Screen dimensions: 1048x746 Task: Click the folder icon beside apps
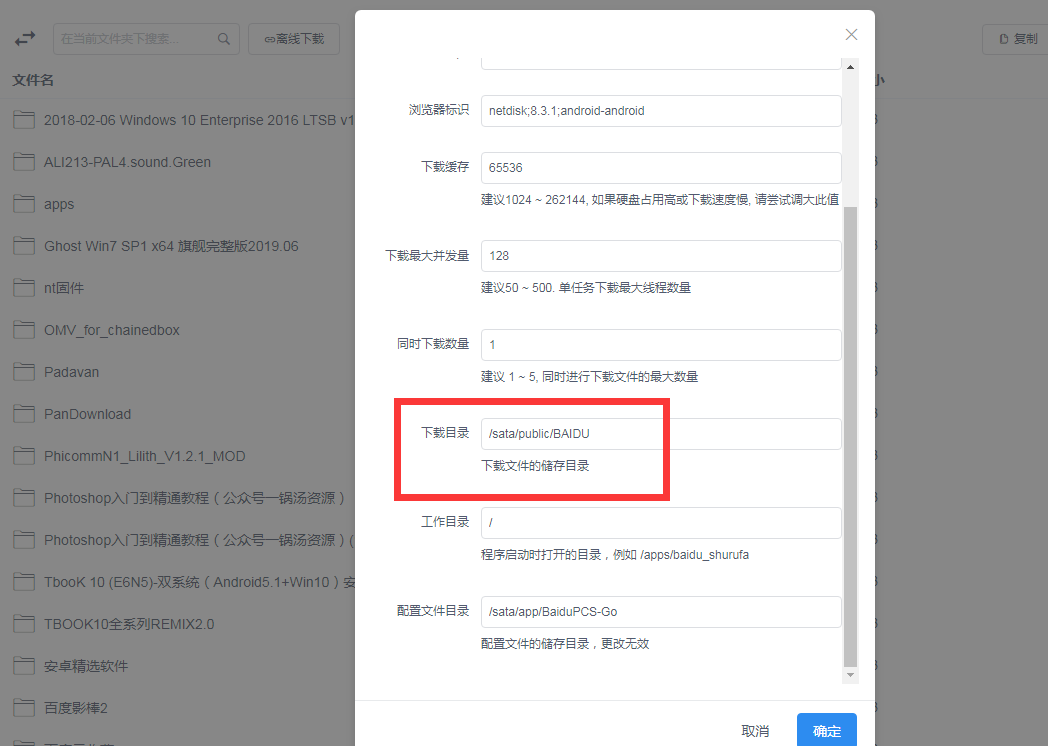pyautogui.click(x=24, y=204)
